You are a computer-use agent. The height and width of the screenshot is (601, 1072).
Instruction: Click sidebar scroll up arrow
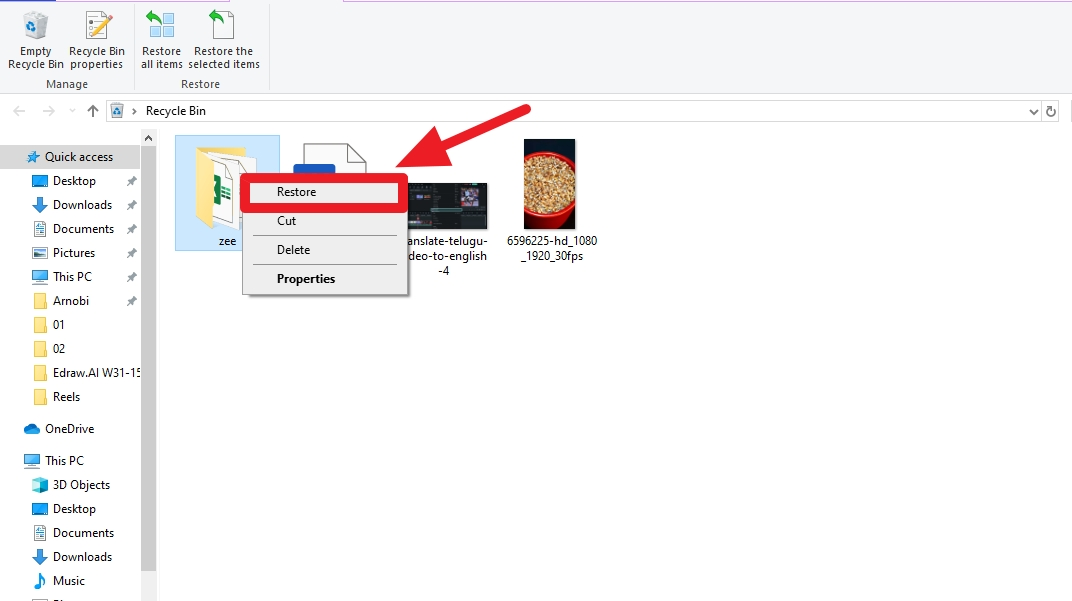pyautogui.click(x=148, y=138)
